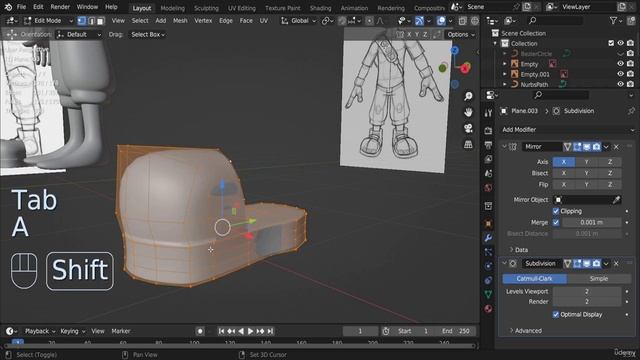Open Add Modifier dropdown
The height and width of the screenshot is (360, 640).
pyautogui.click(x=567, y=129)
